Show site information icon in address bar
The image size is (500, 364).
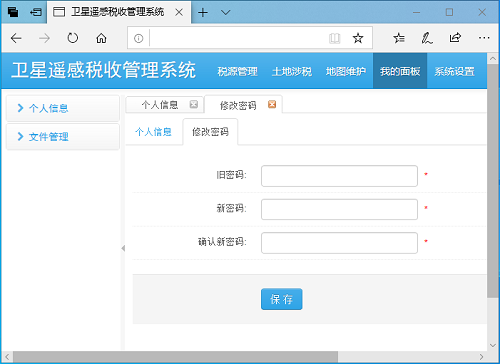point(138,38)
